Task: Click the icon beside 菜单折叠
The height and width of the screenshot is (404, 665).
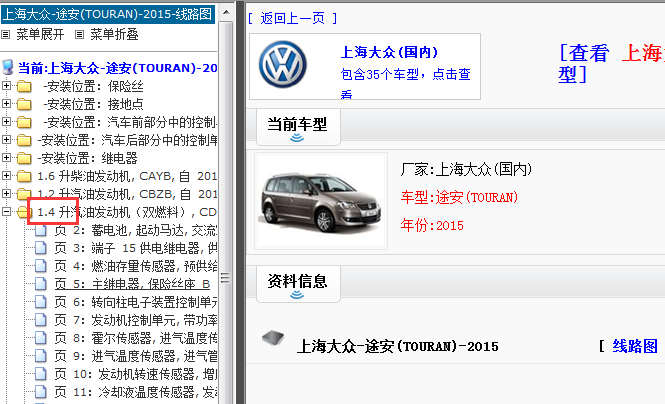Action: click(x=79, y=34)
